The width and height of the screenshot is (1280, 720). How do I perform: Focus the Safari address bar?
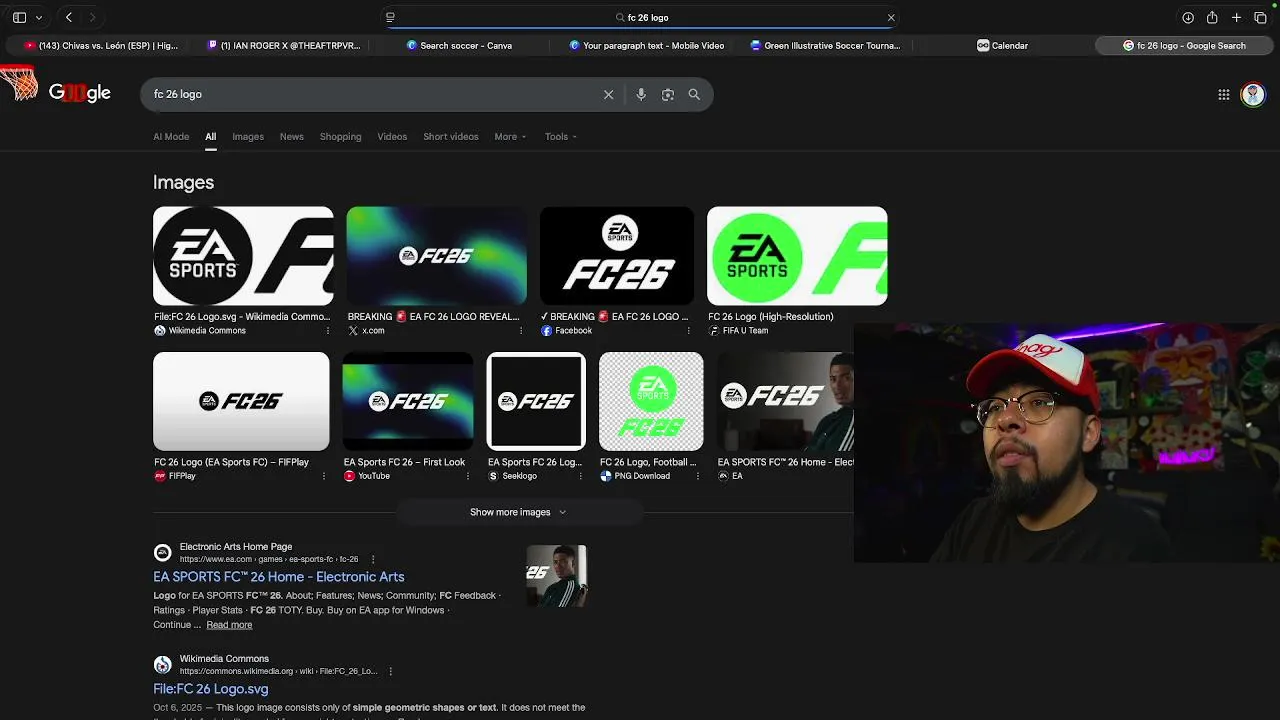click(640, 17)
